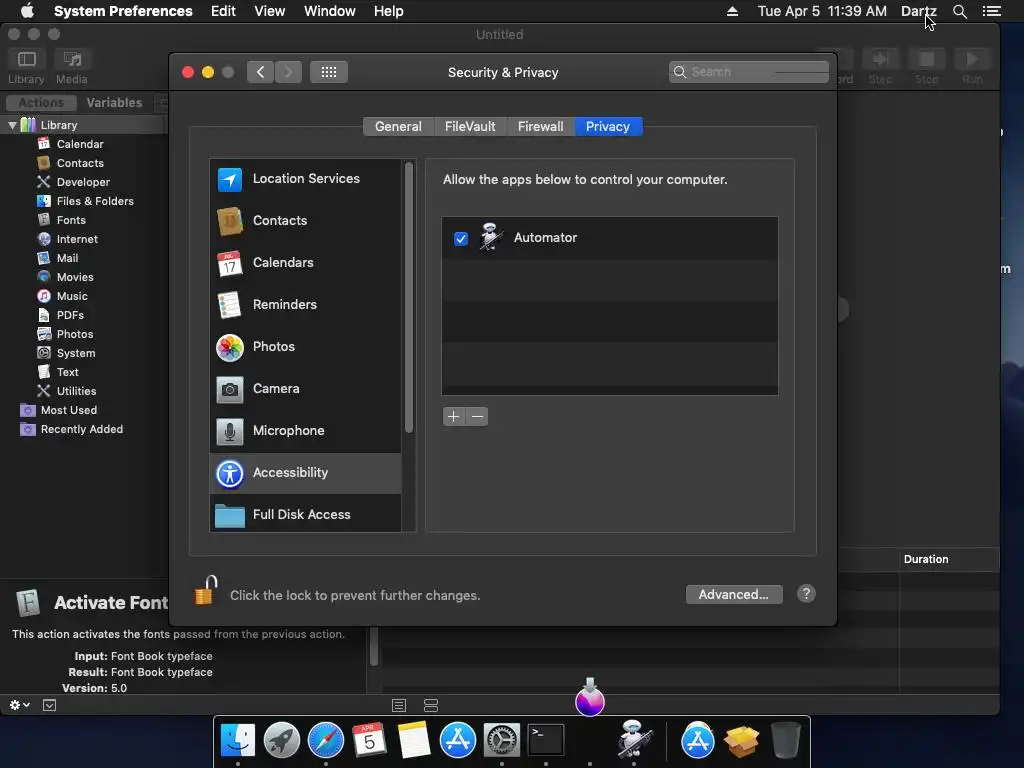Click the lock to prevent changes
The height and width of the screenshot is (768, 1024).
pyautogui.click(x=205, y=590)
